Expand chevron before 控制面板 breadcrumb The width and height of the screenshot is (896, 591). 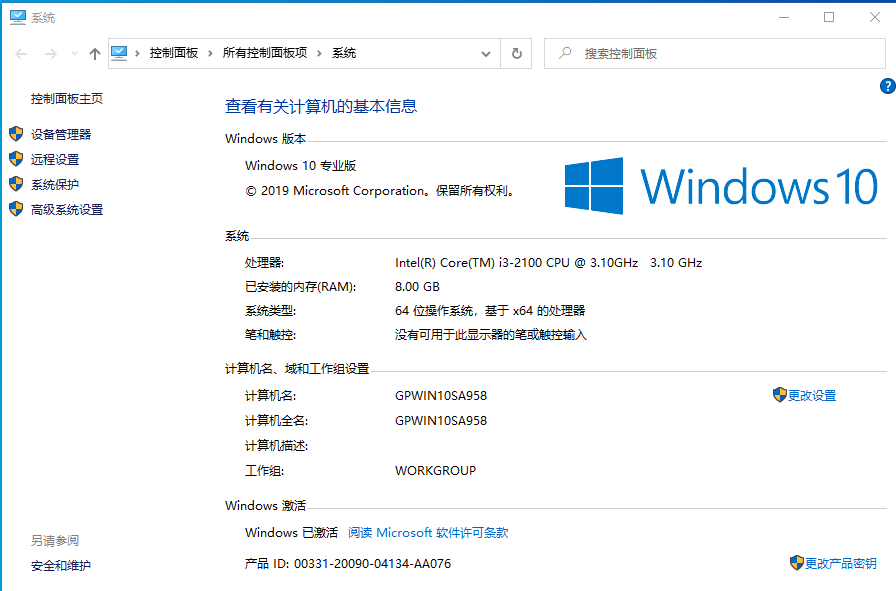tap(137, 54)
